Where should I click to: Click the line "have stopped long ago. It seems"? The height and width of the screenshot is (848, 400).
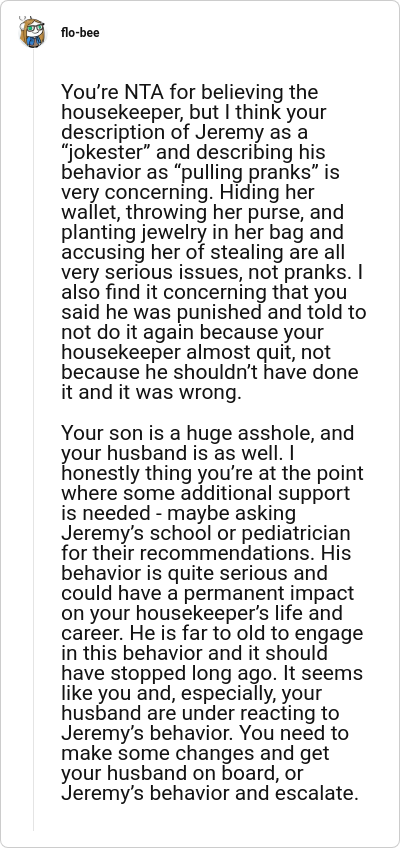(x=212, y=674)
